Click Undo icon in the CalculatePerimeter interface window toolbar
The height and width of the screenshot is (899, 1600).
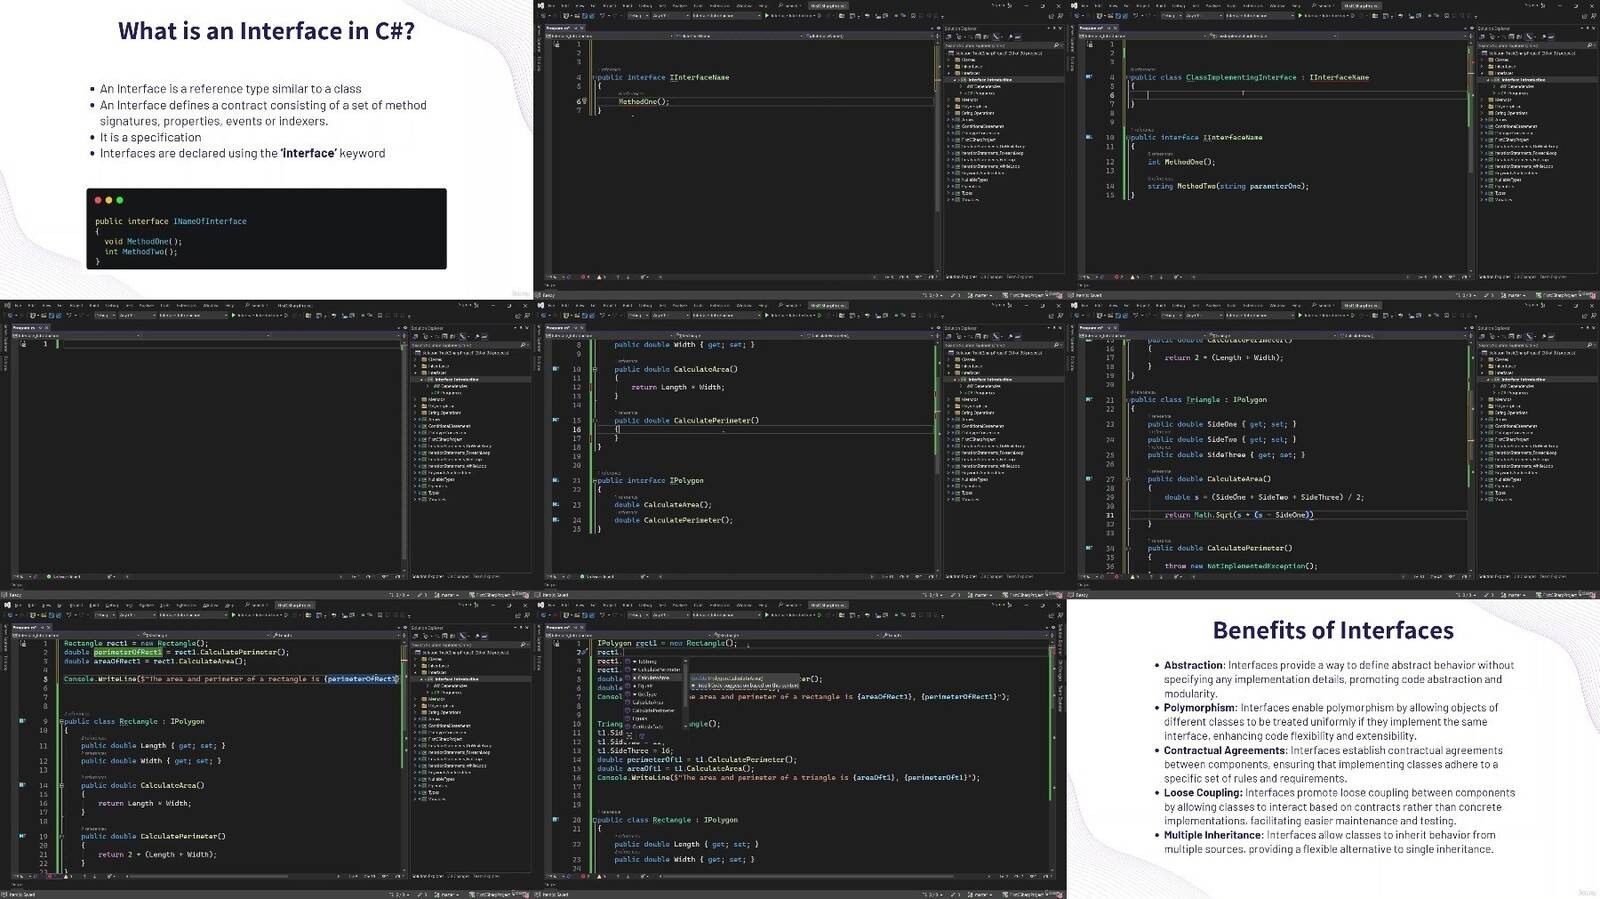(x=602, y=316)
